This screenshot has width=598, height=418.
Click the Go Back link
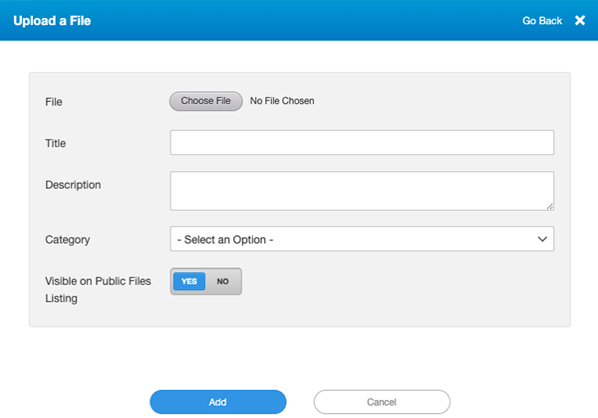(542, 21)
